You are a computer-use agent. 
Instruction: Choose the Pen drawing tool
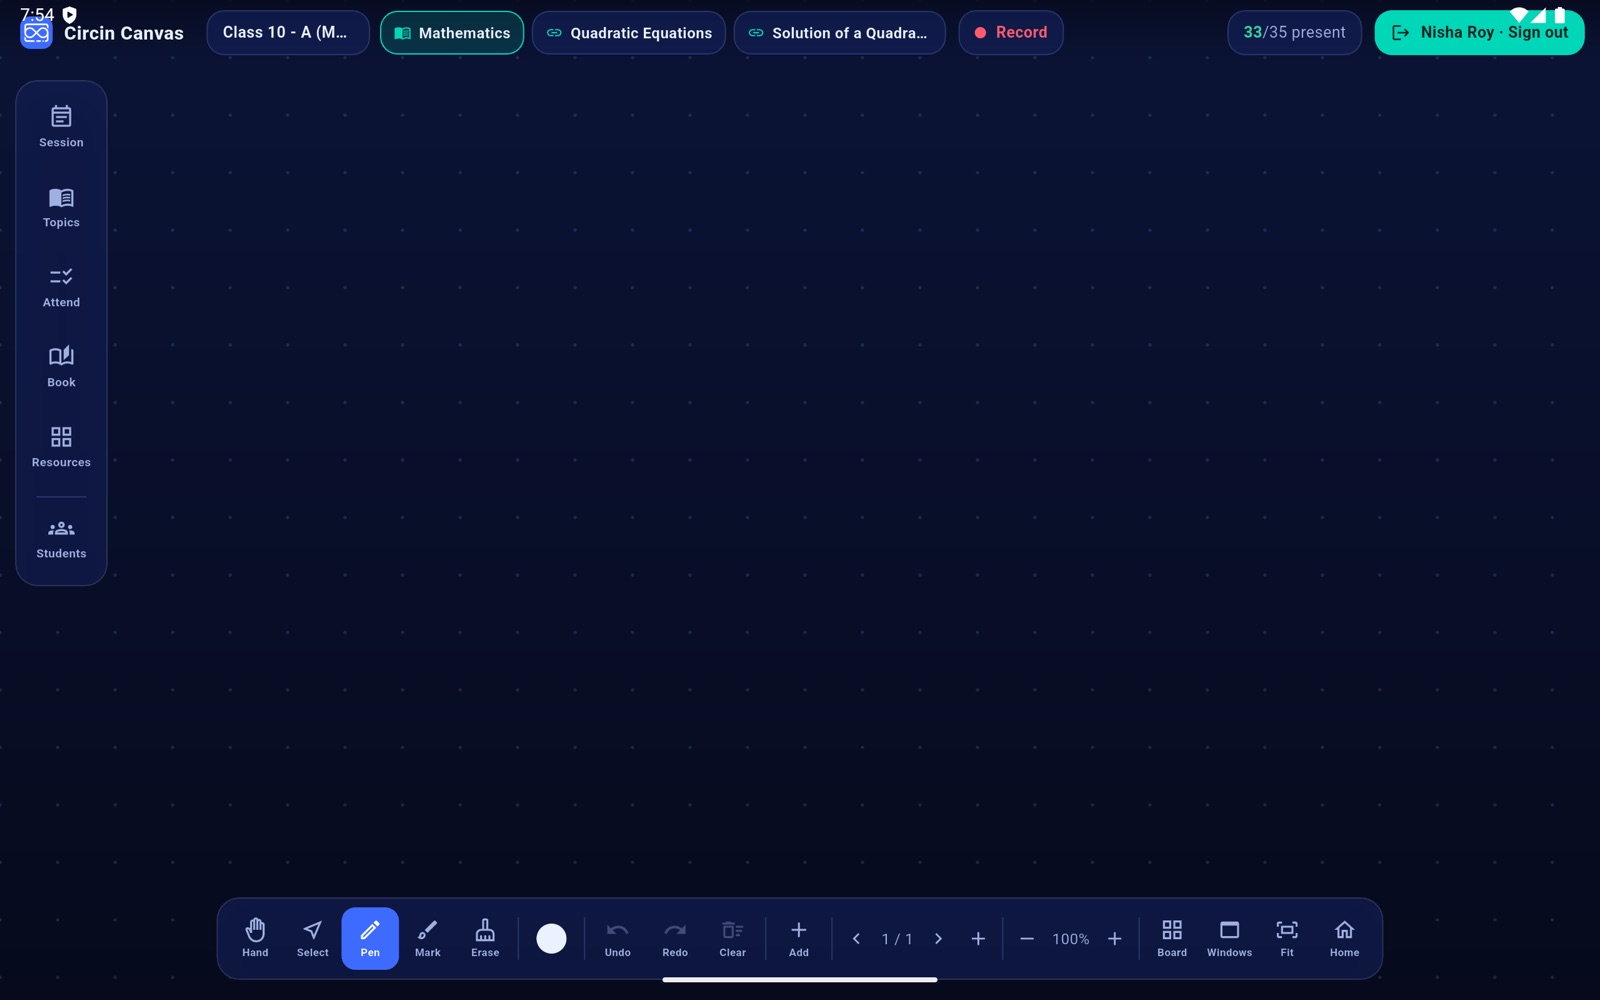tap(370, 938)
